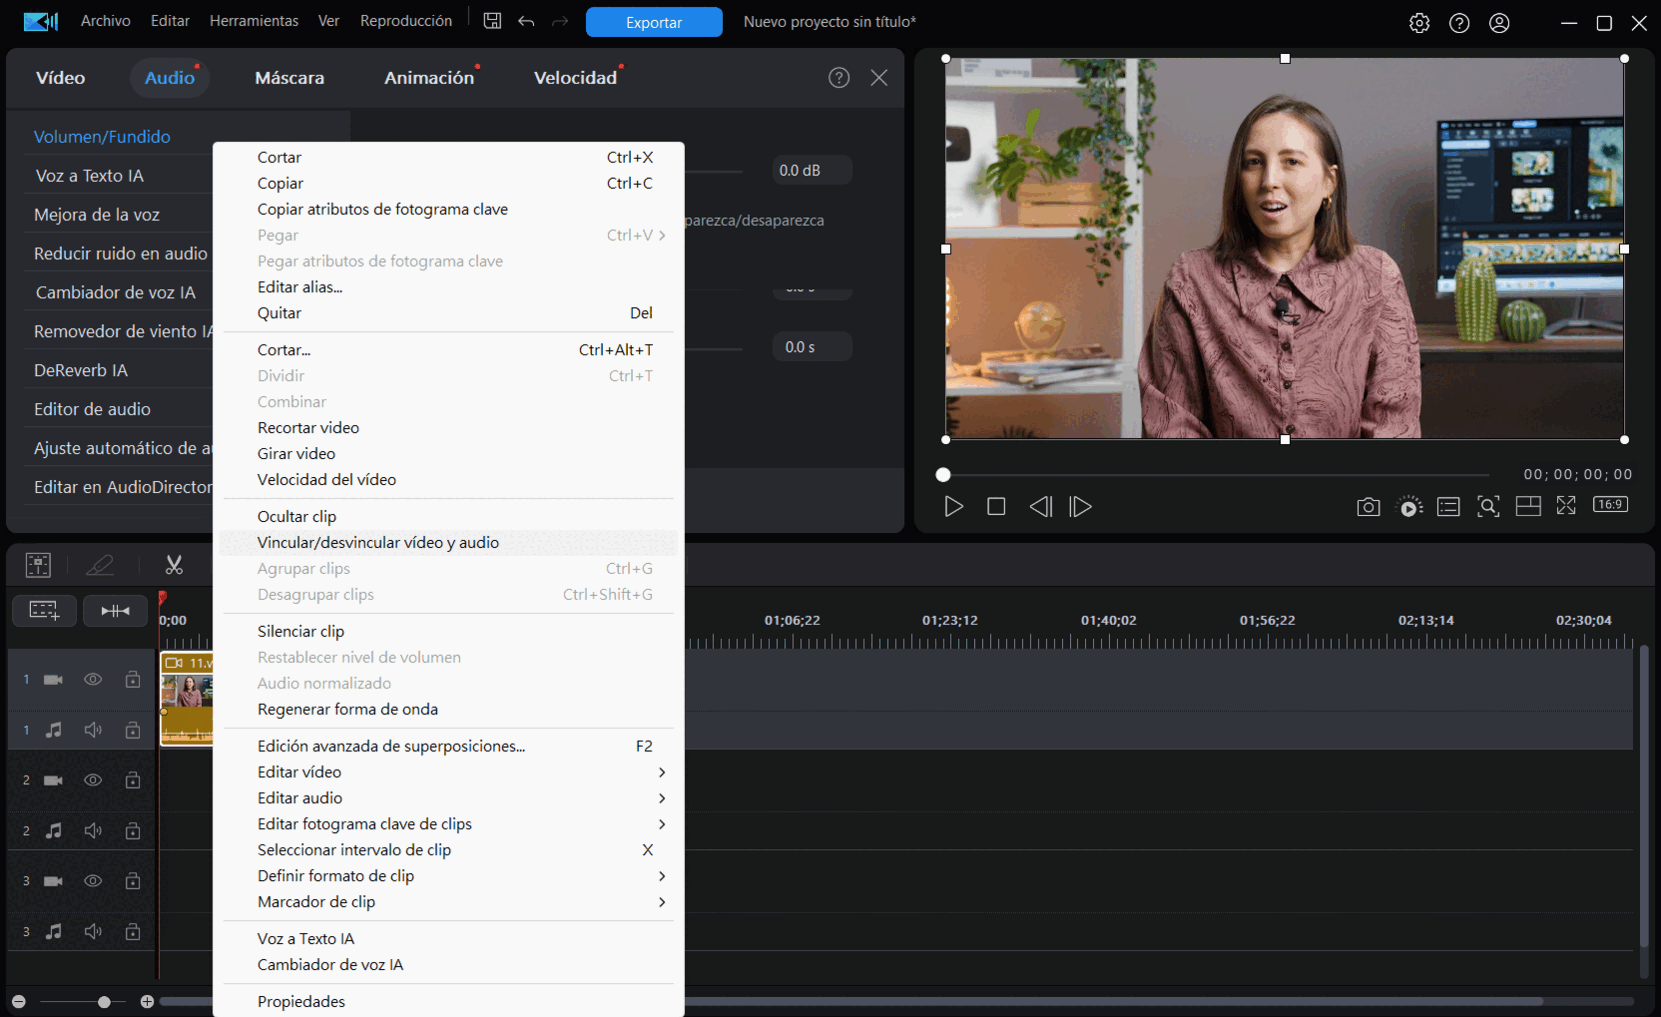Lock video track 3

click(x=132, y=881)
